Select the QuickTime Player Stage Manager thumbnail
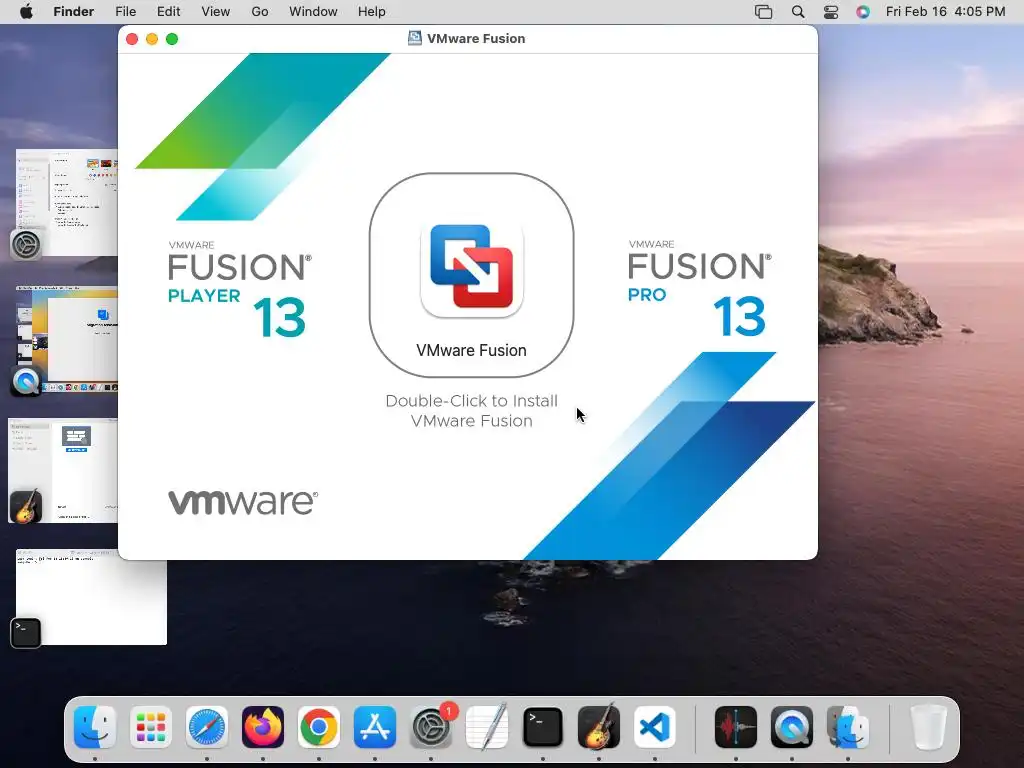Viewport: 1024px width, 768px height. 67,340
